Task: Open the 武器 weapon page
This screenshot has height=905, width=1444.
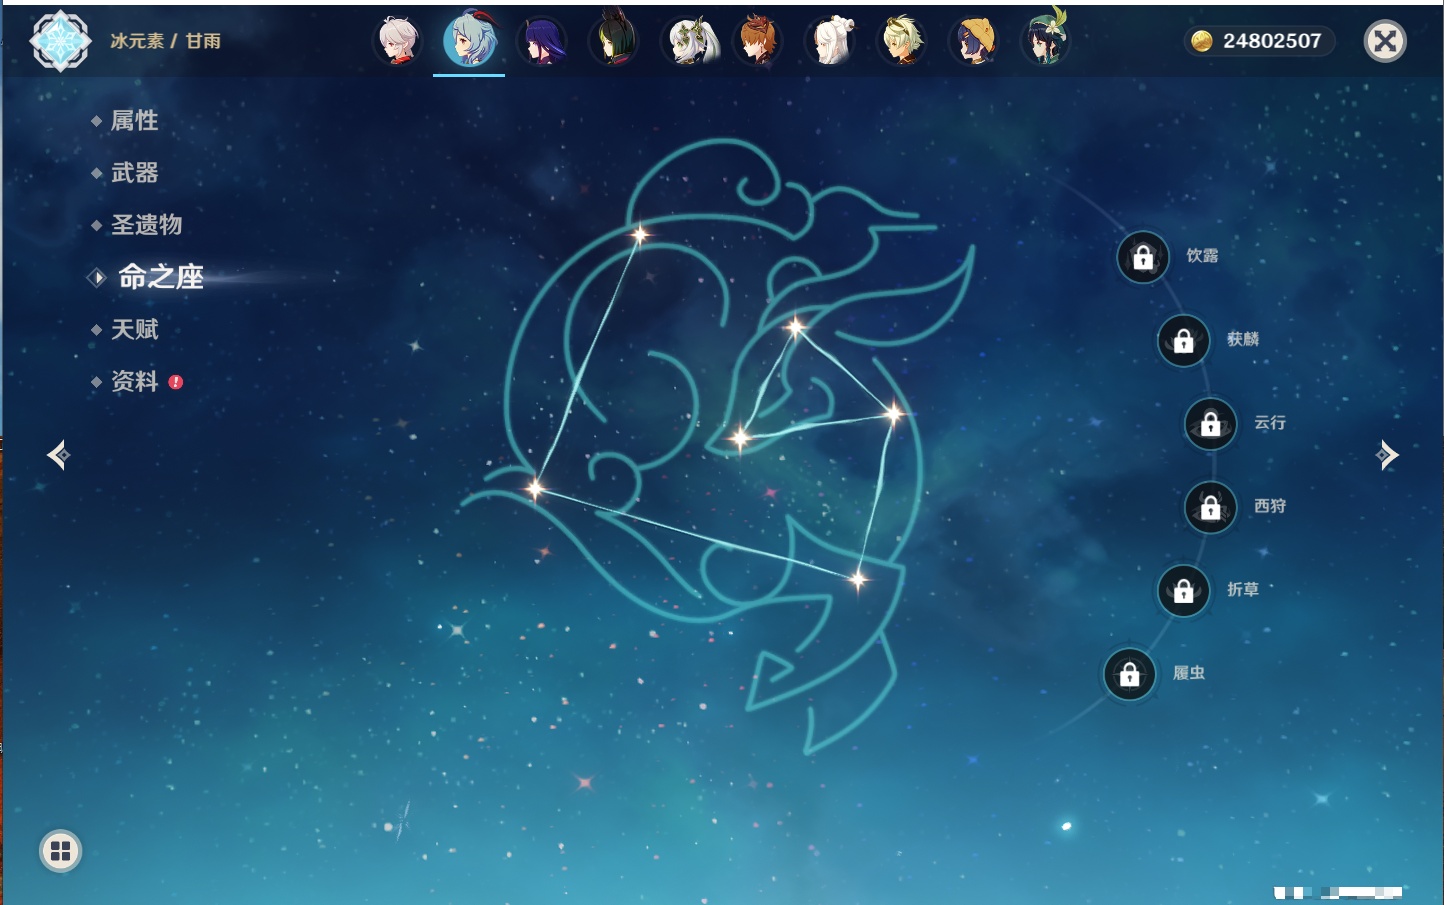Action: 134,173
